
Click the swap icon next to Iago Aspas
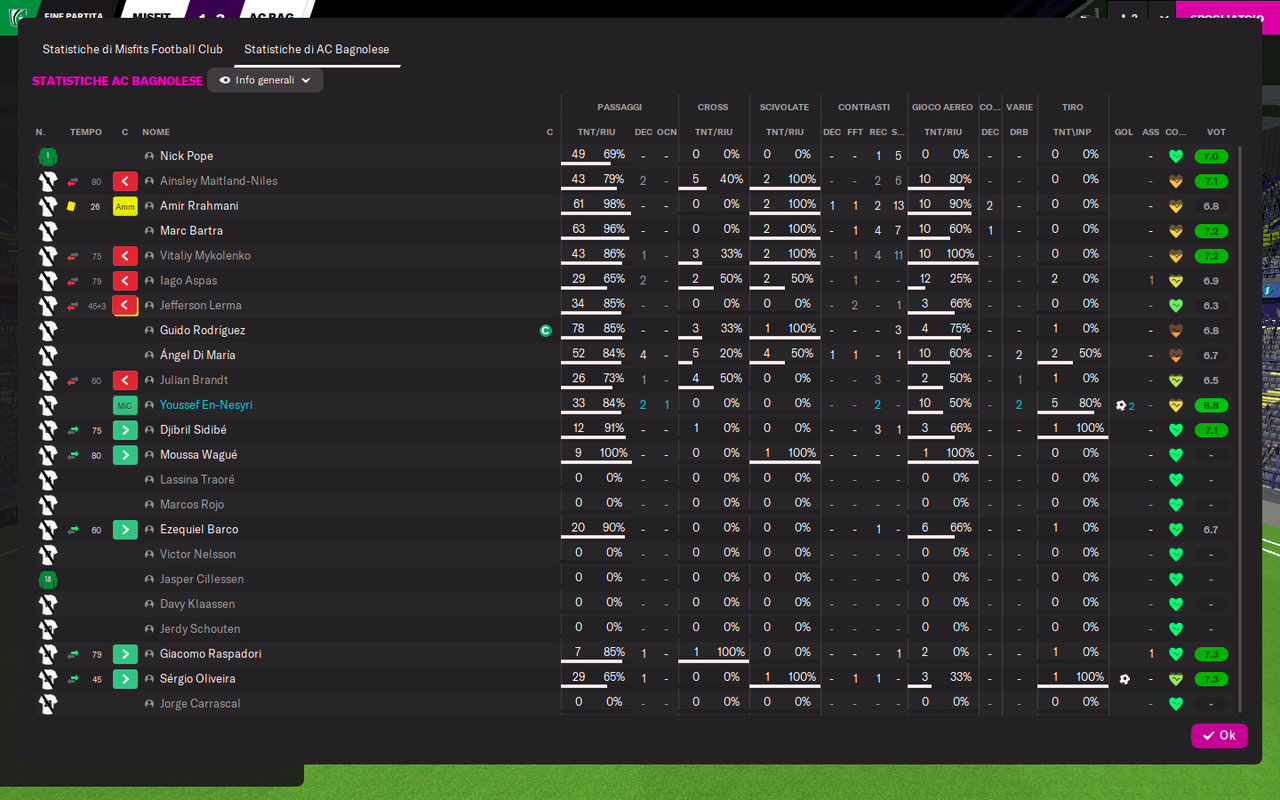tap(73, 281)
